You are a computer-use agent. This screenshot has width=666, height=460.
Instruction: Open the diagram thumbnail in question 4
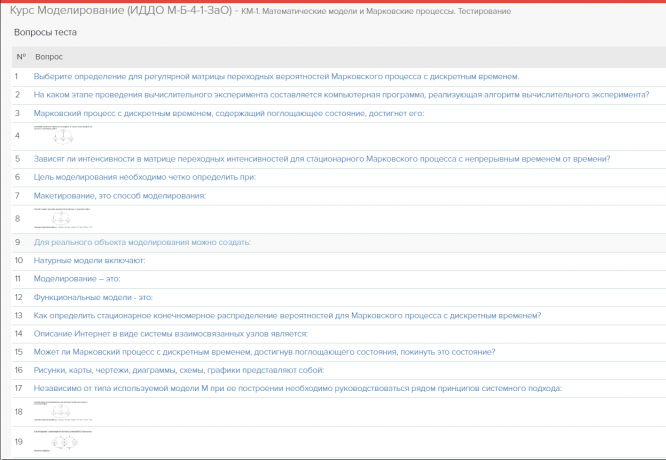(63, 135)
